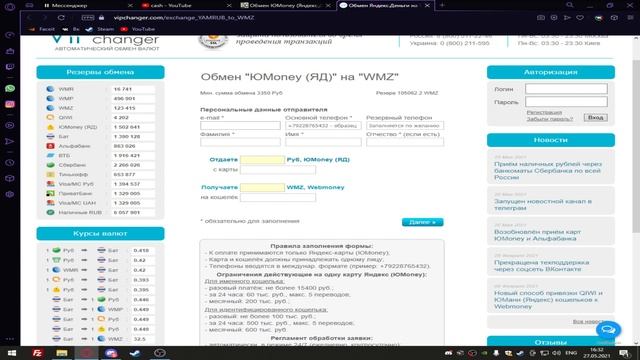Focus the Резервный телефон field

coord(405,126)
